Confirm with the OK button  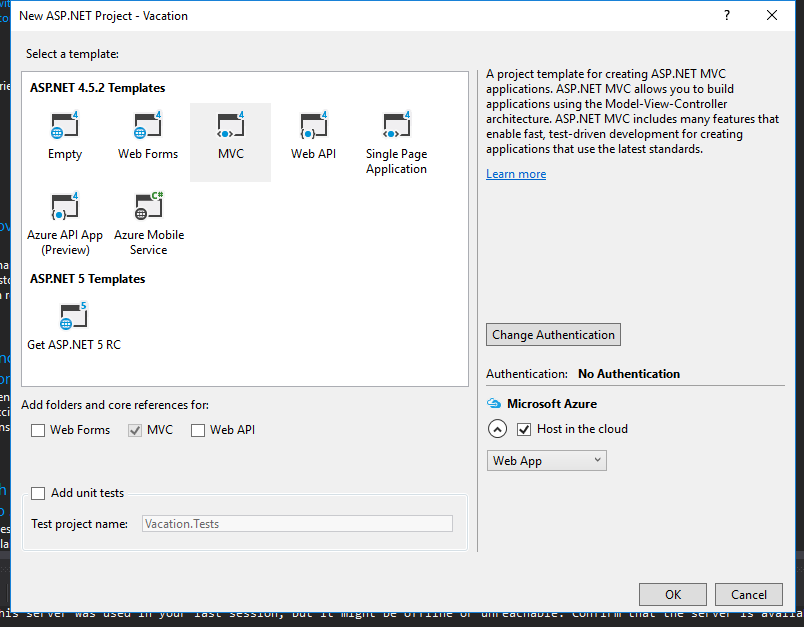click(673, 594)
